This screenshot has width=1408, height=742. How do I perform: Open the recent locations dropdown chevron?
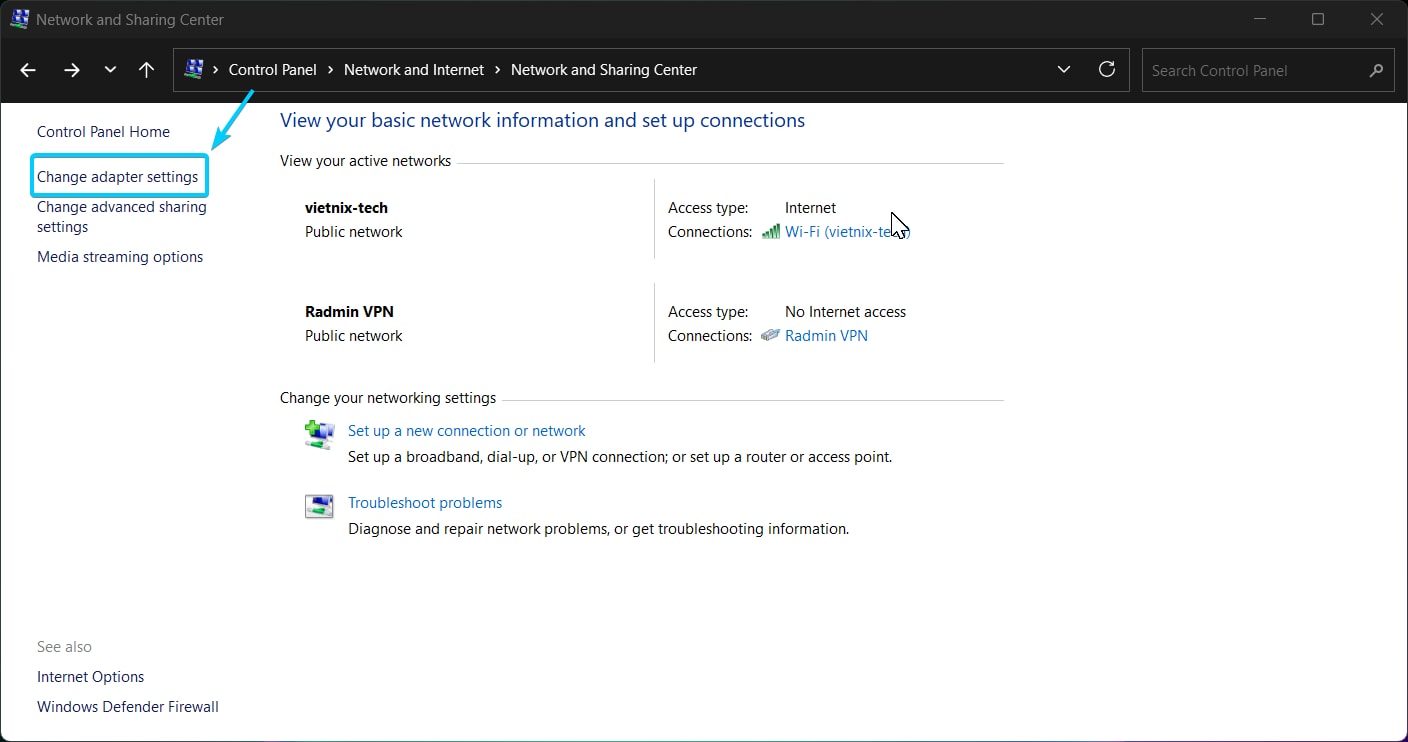[x=110, y=70]
